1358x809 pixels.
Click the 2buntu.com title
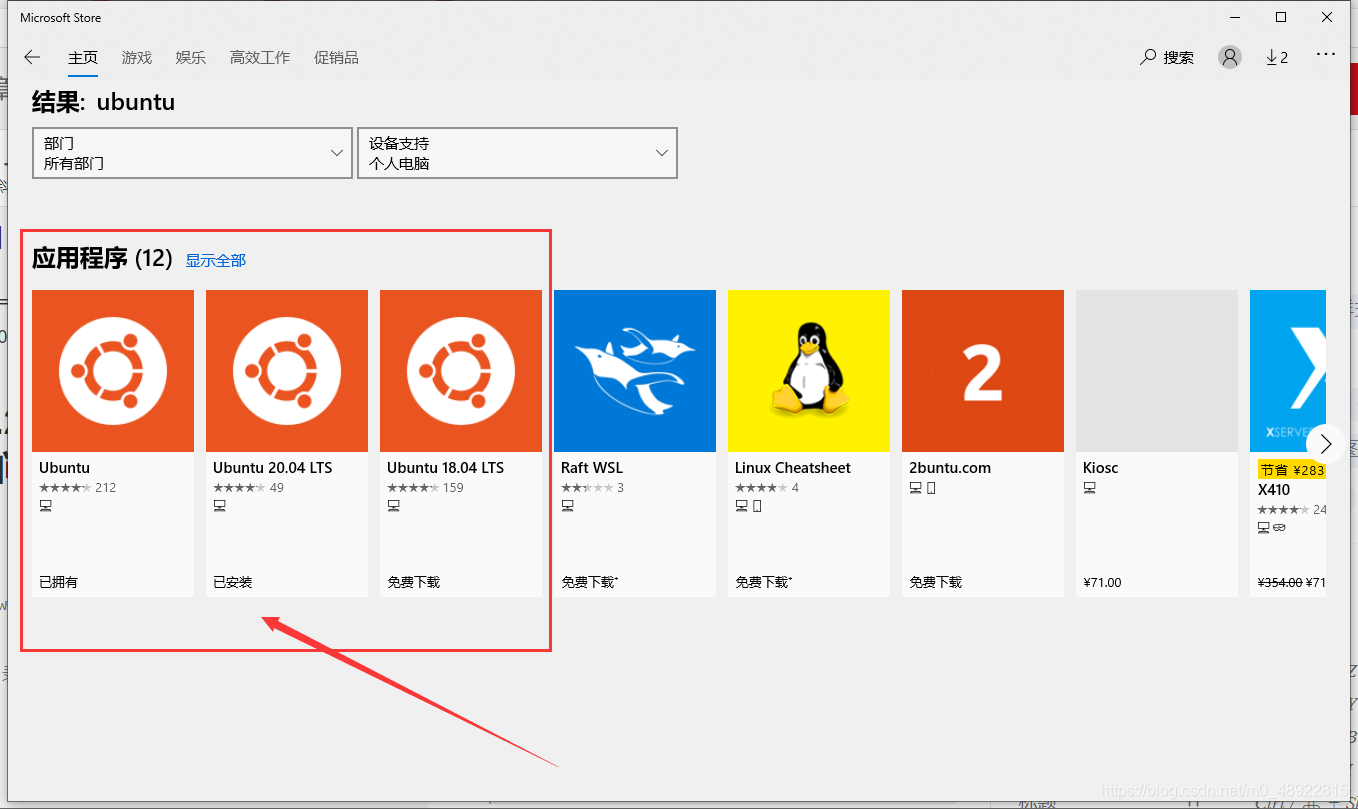(x=950, y=468)
